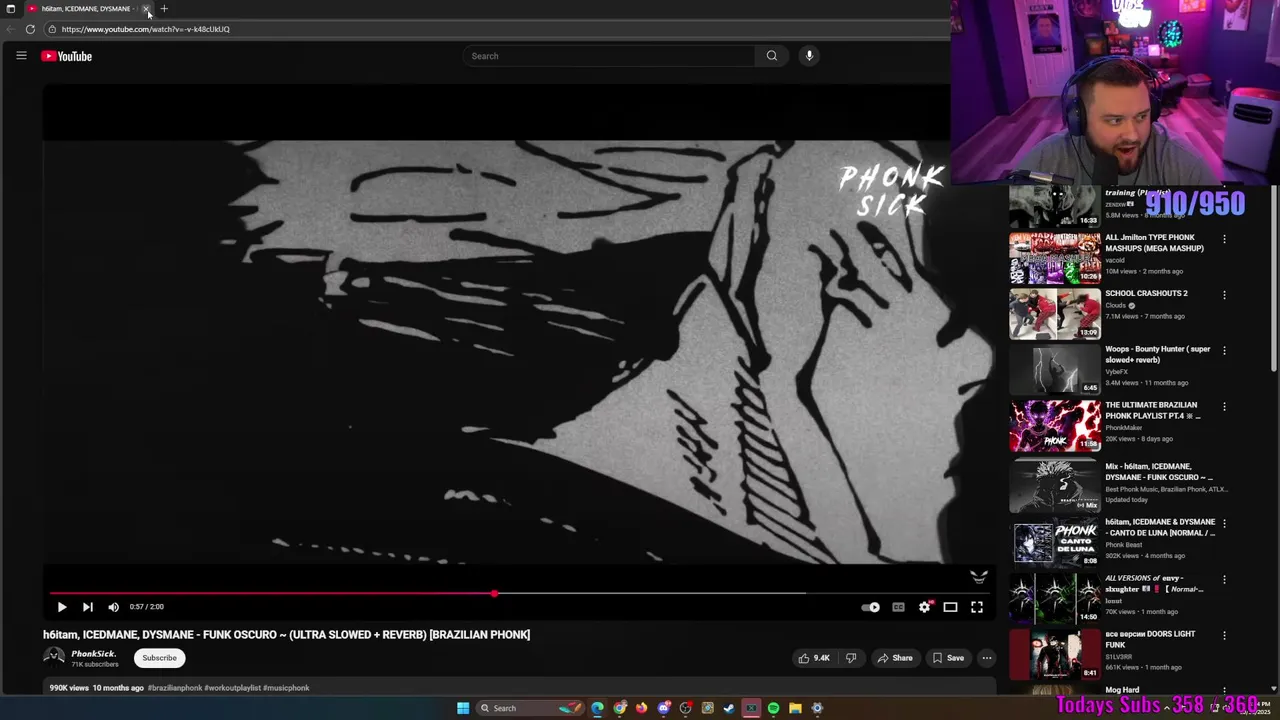Open the Windows Start menu
1280x720 pixels.
coord(463,708)
